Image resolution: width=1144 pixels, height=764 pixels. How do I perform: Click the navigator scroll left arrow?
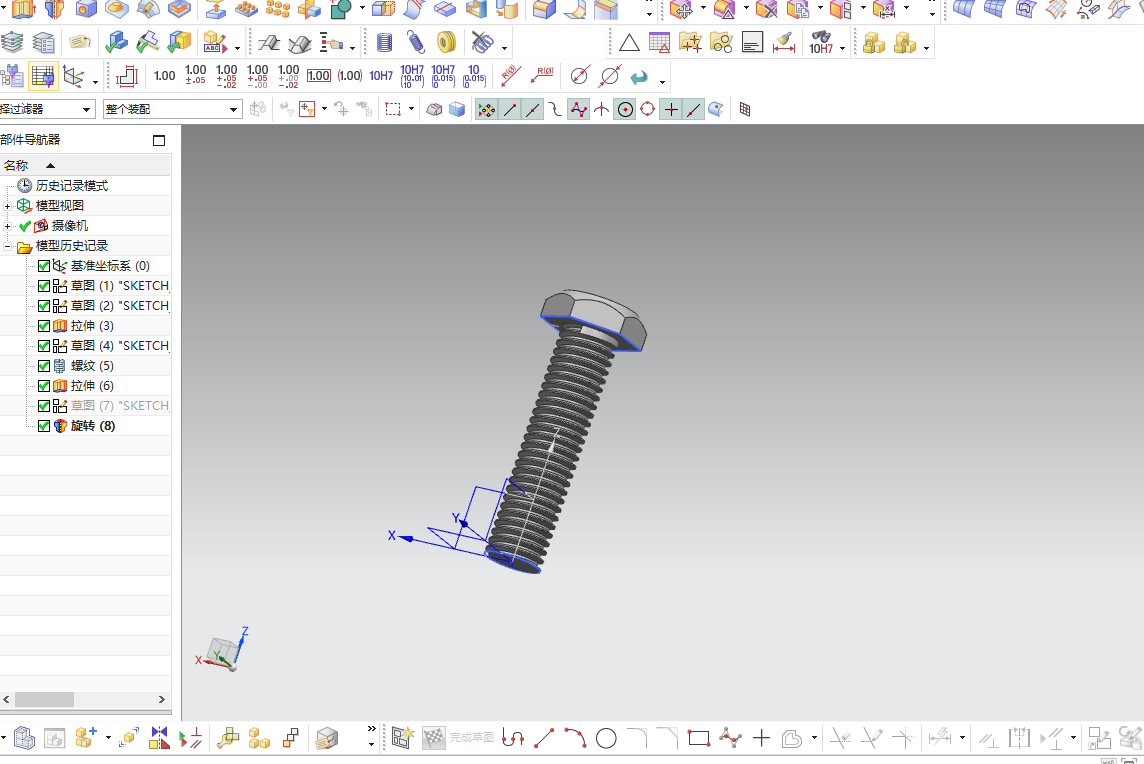tap(7, 699)
